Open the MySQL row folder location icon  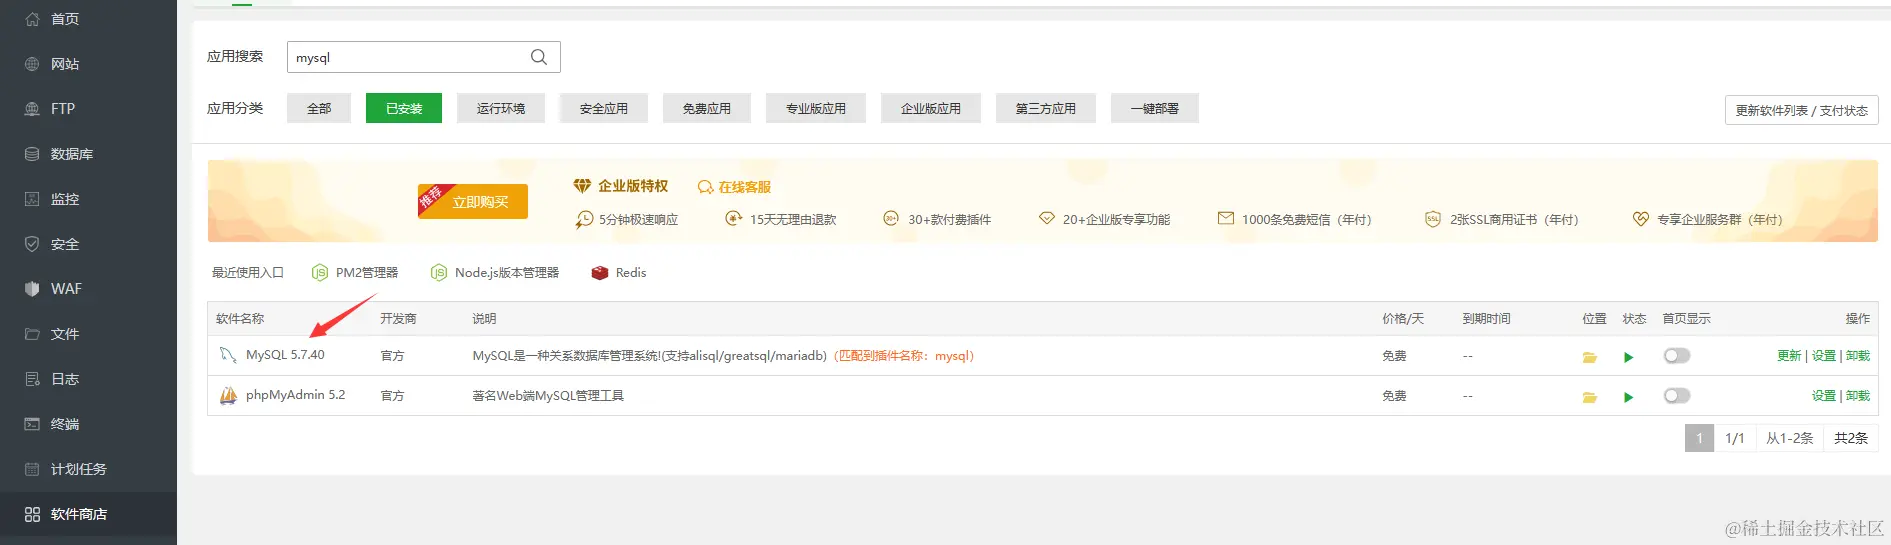coord(1590,357)
